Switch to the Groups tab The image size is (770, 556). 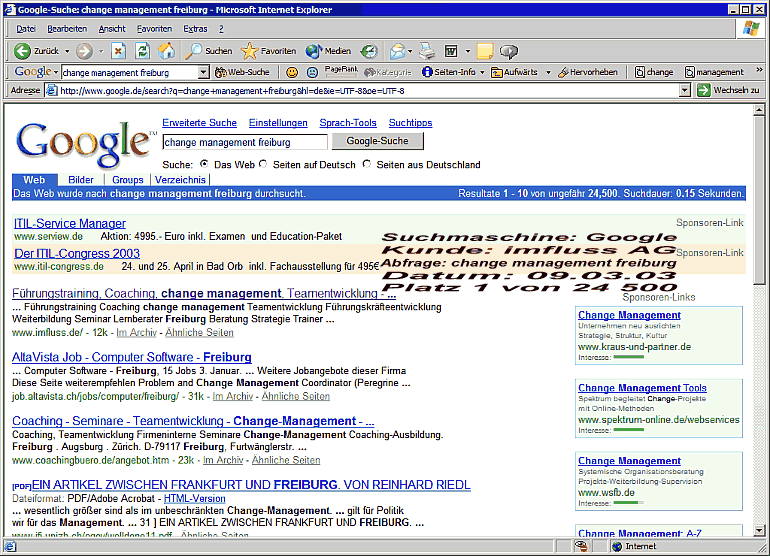[x=128, y=180]
